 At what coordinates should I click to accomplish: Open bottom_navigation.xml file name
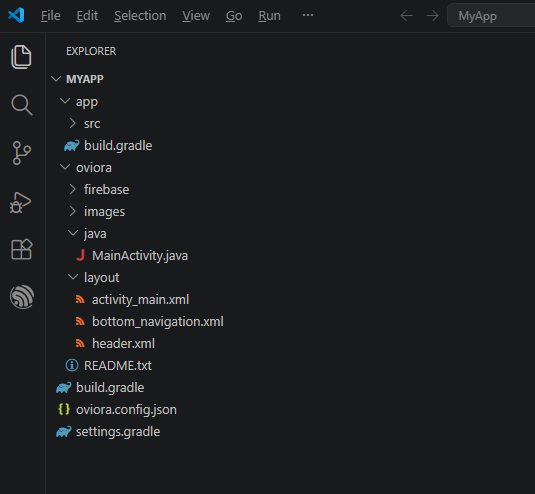coord(158,321)
